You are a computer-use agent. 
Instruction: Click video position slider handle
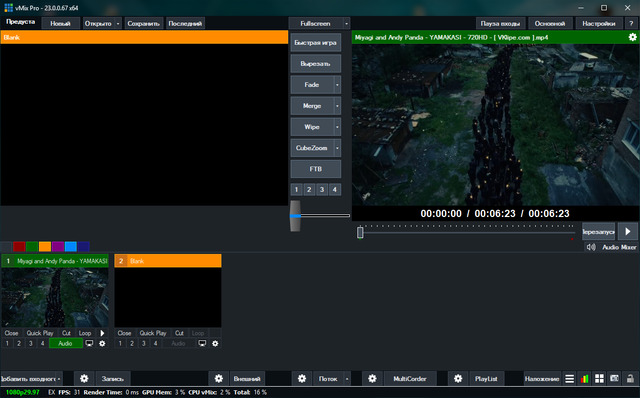point(360,232)
